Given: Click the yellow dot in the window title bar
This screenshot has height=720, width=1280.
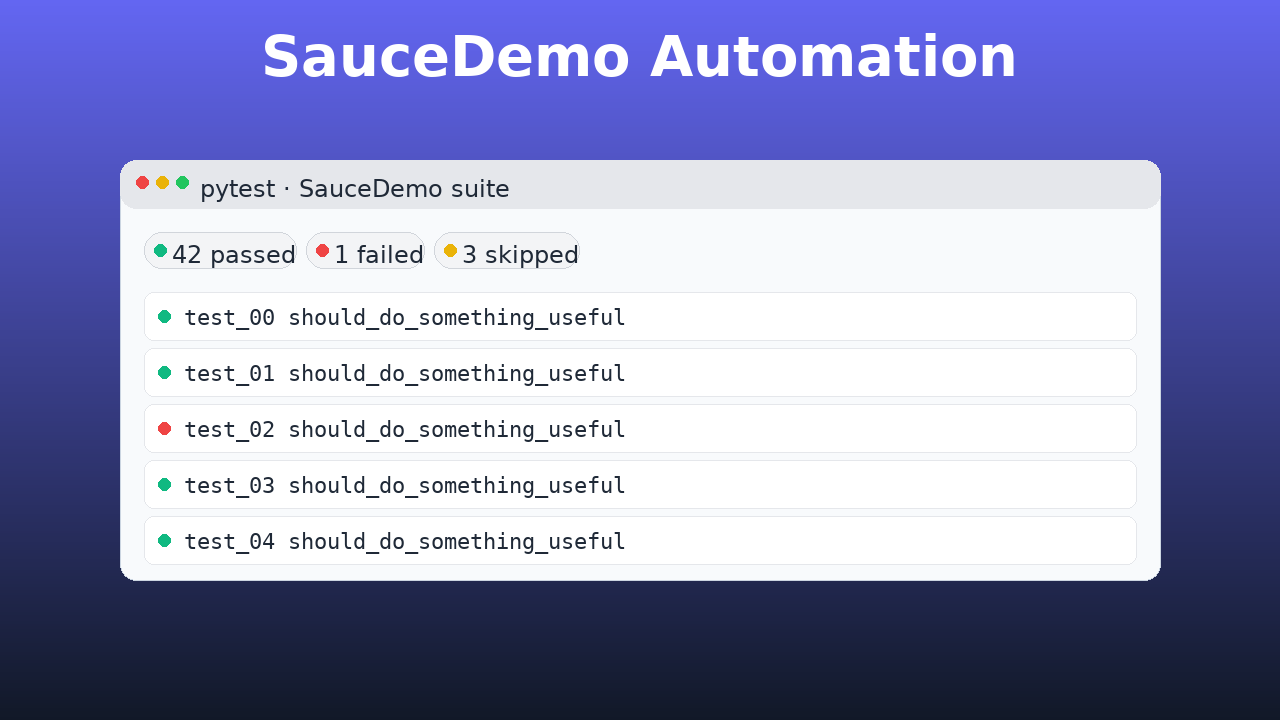Looking at the screenshot, I should click(162, 182).
